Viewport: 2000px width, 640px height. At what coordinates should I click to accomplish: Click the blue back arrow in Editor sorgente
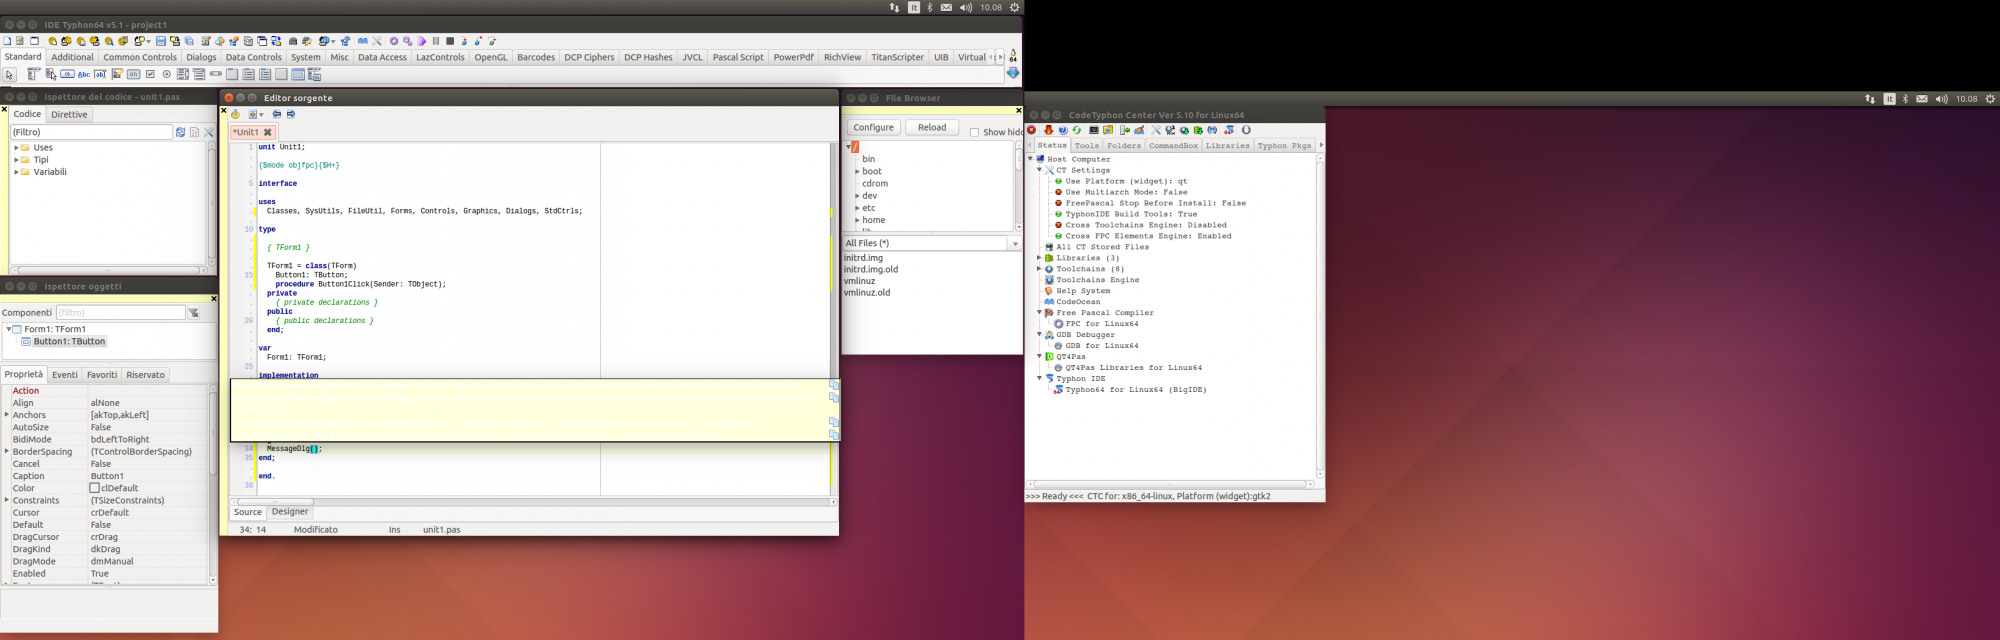277,114
